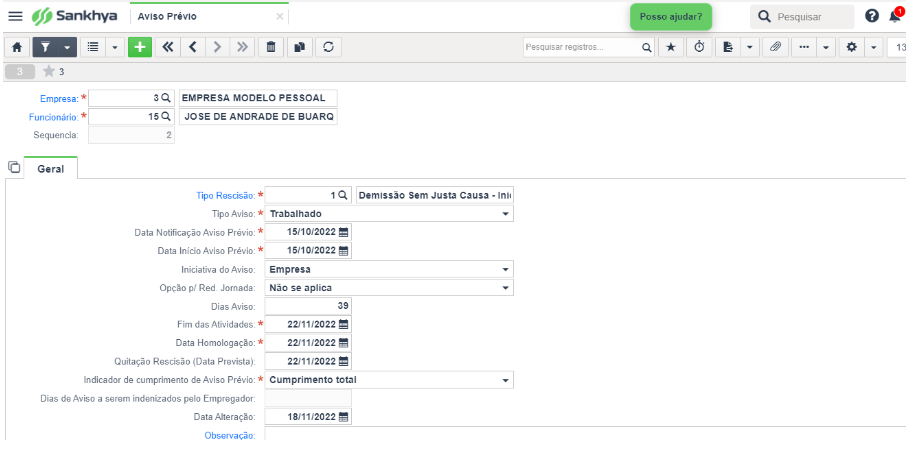Image resolution: width=922 pixels, height=465 pixels.
Task: Click the home icon in toolbar
Action: [x=17, y=47]
